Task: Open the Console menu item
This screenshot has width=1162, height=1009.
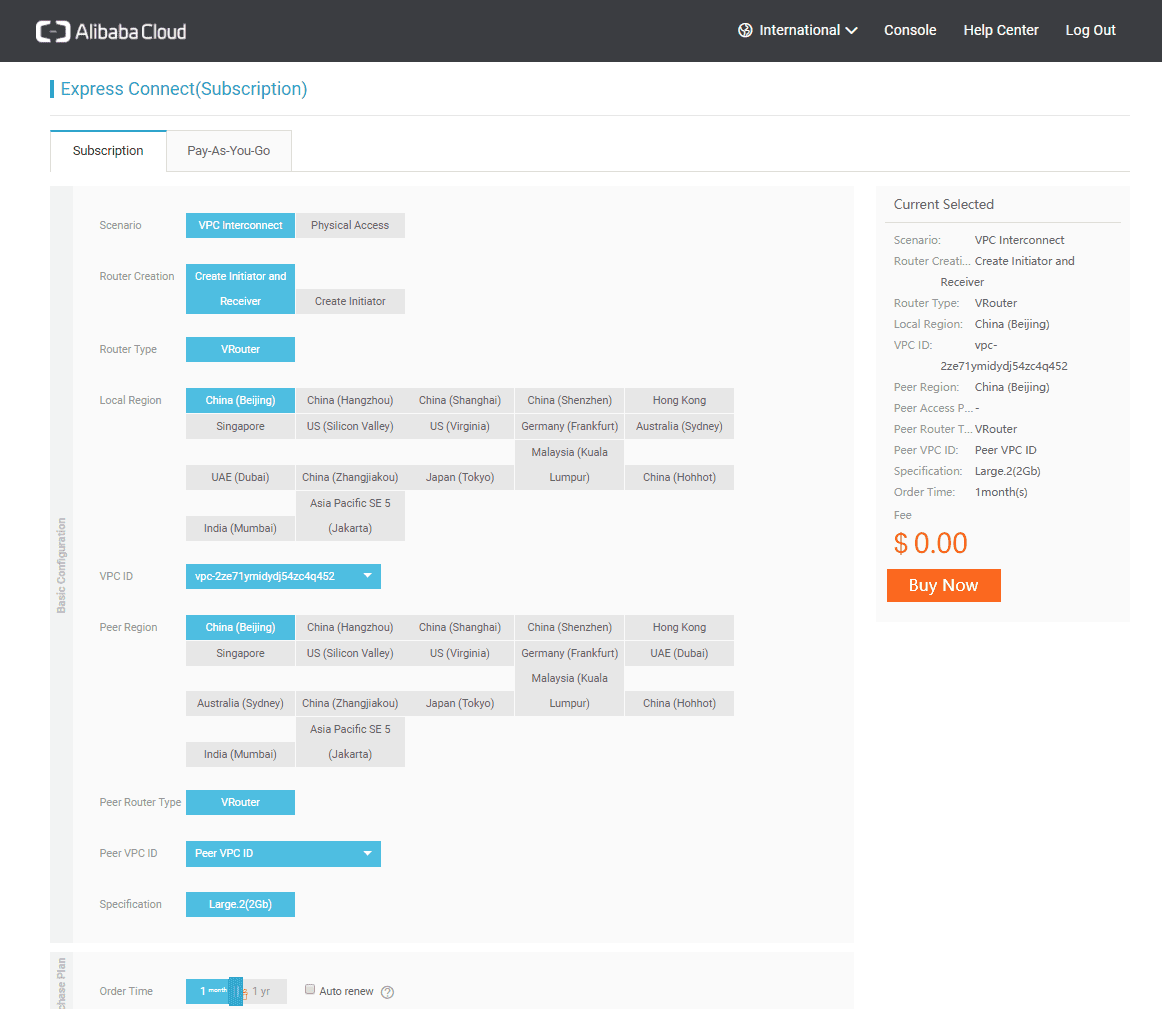Action: 910,30
